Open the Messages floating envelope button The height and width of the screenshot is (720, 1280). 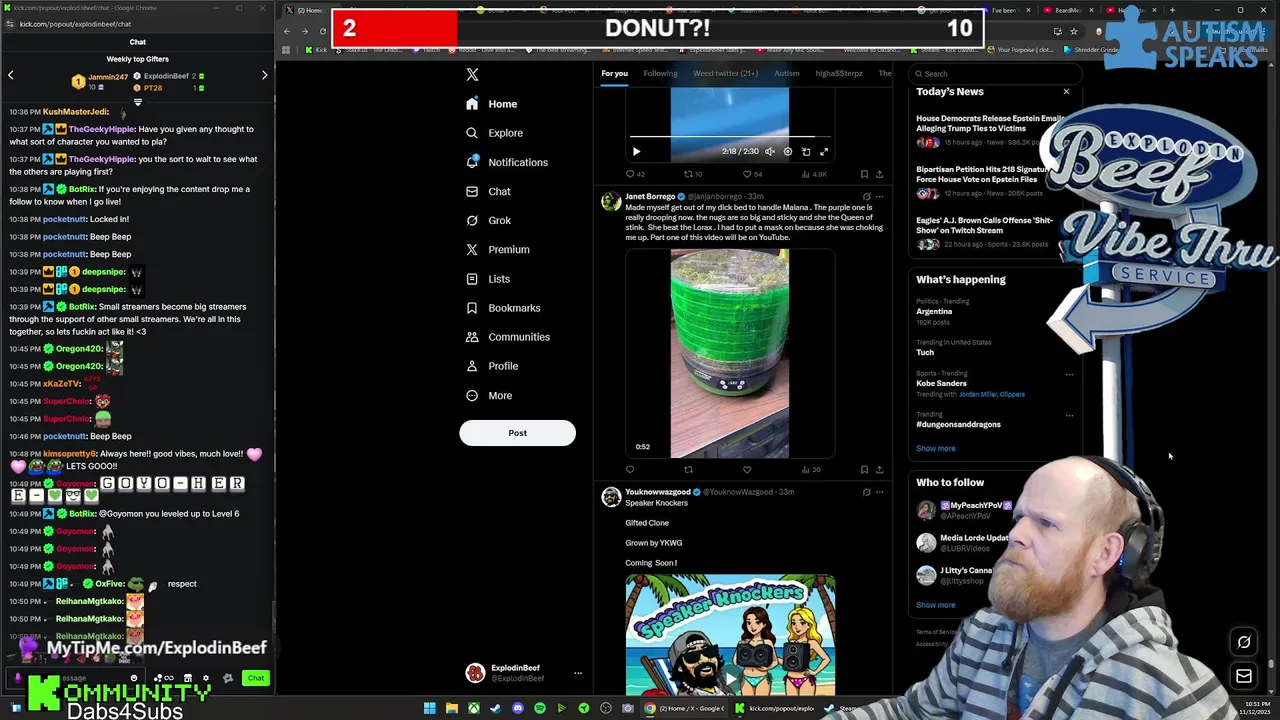tap(1244, 676)
